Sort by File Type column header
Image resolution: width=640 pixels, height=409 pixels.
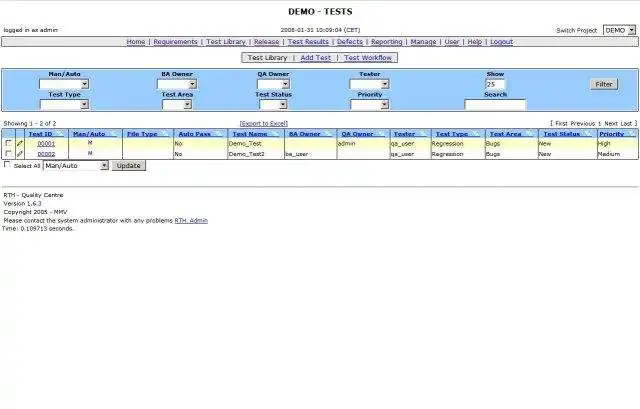[x=142, y=134]
